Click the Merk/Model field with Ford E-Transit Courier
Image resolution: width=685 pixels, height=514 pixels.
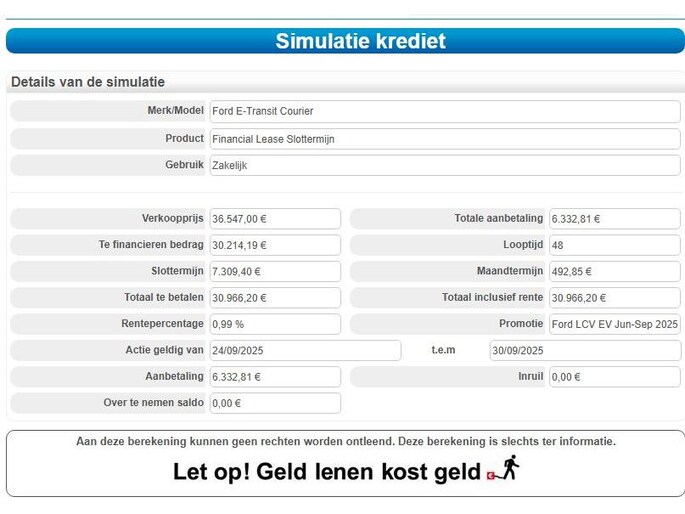[444, 111]
